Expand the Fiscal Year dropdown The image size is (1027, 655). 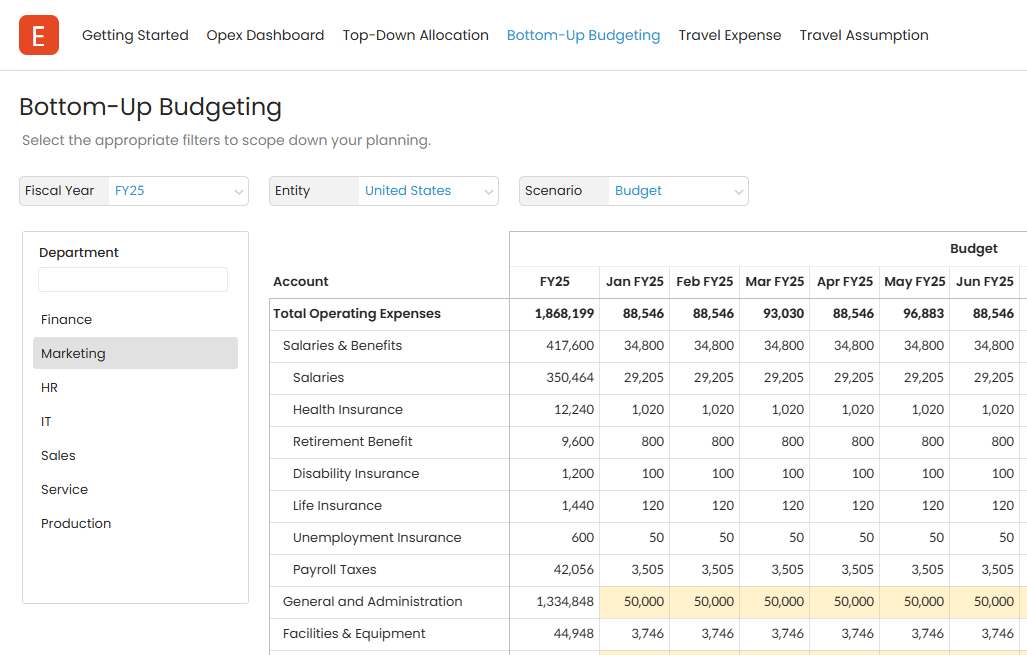[178, 191]
